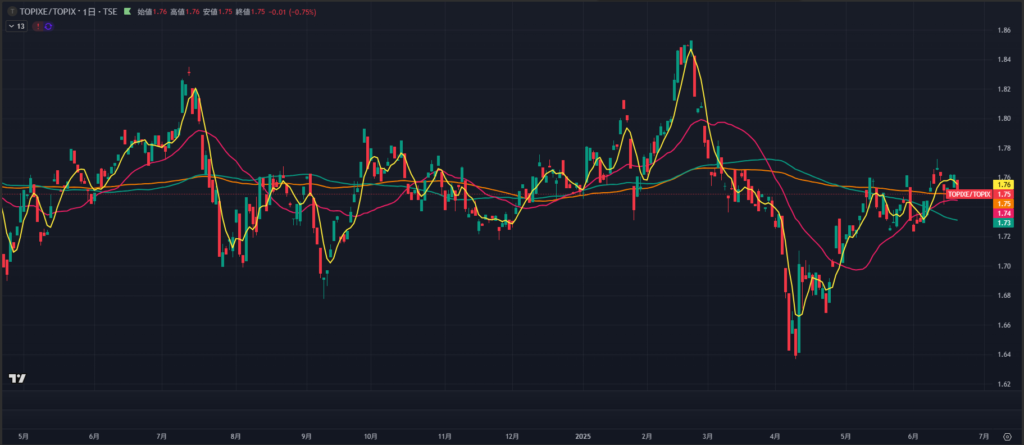1024x445 pixels.
Task: Click the 4月 label on time axis
Action: [x=775, y=436]
